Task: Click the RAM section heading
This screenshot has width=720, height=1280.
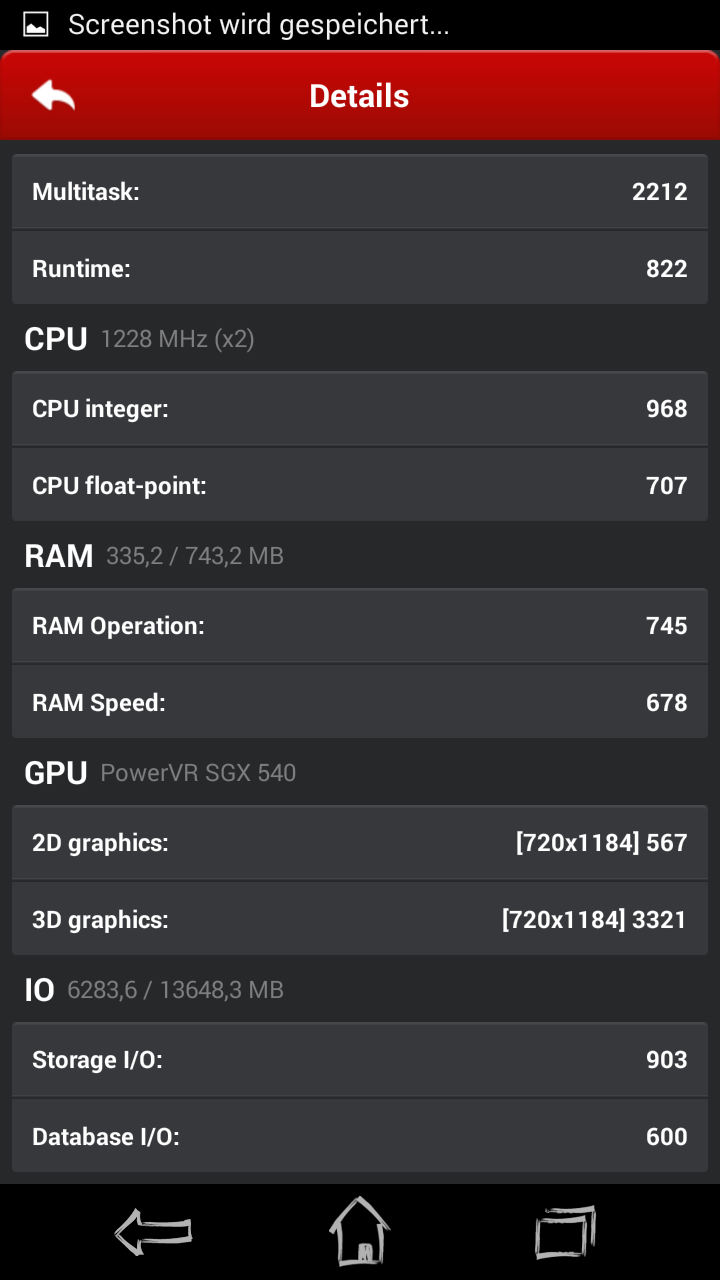Action: [59, 556]
